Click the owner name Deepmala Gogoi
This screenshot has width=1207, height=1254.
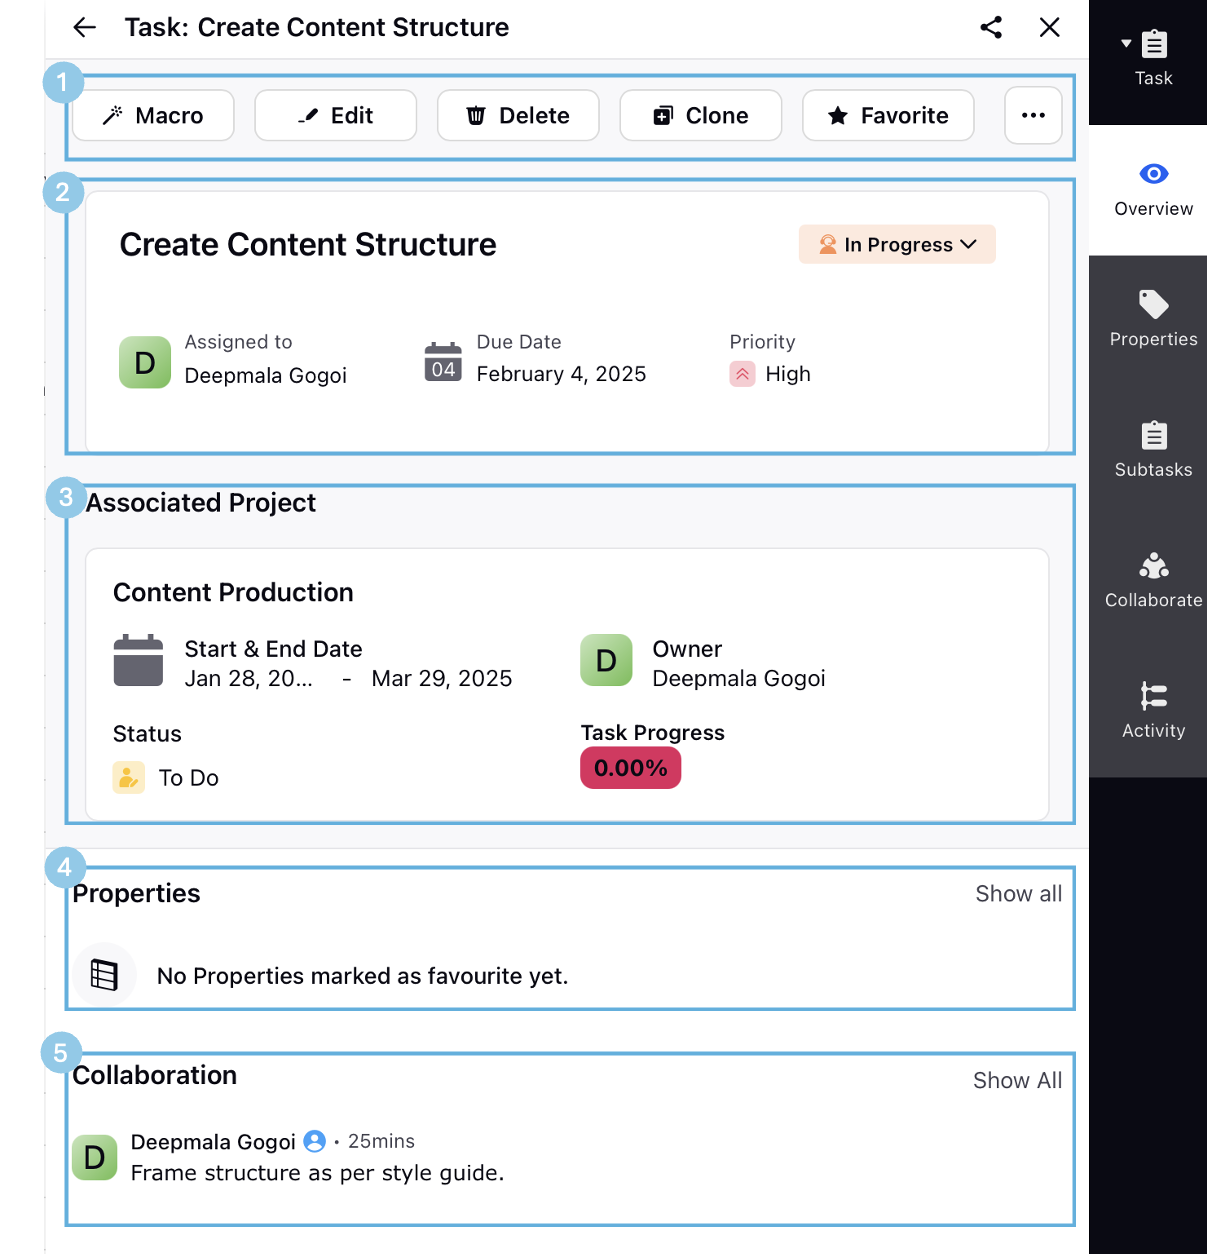739,679
